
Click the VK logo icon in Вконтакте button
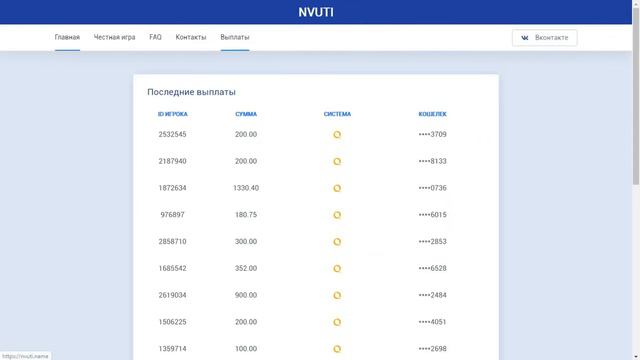[525, 38]
